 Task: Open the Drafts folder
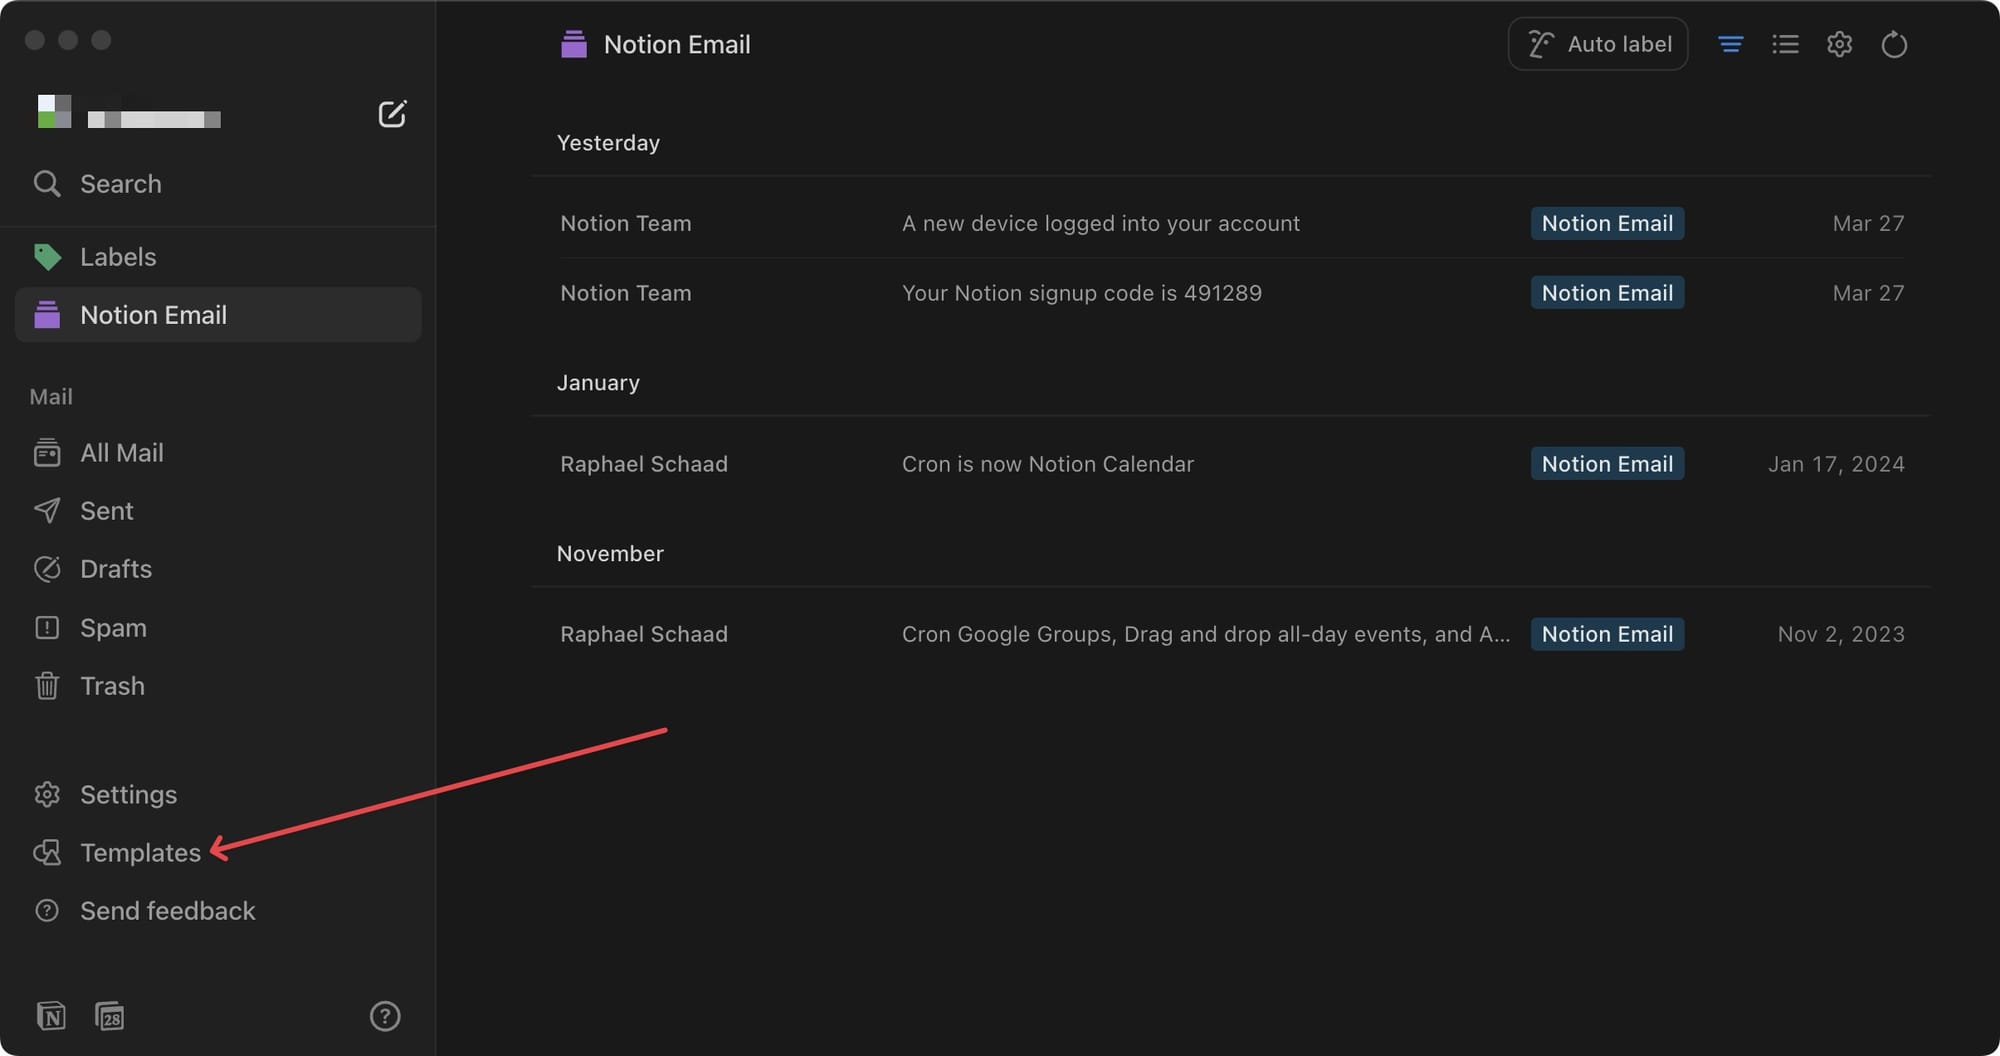218,569
